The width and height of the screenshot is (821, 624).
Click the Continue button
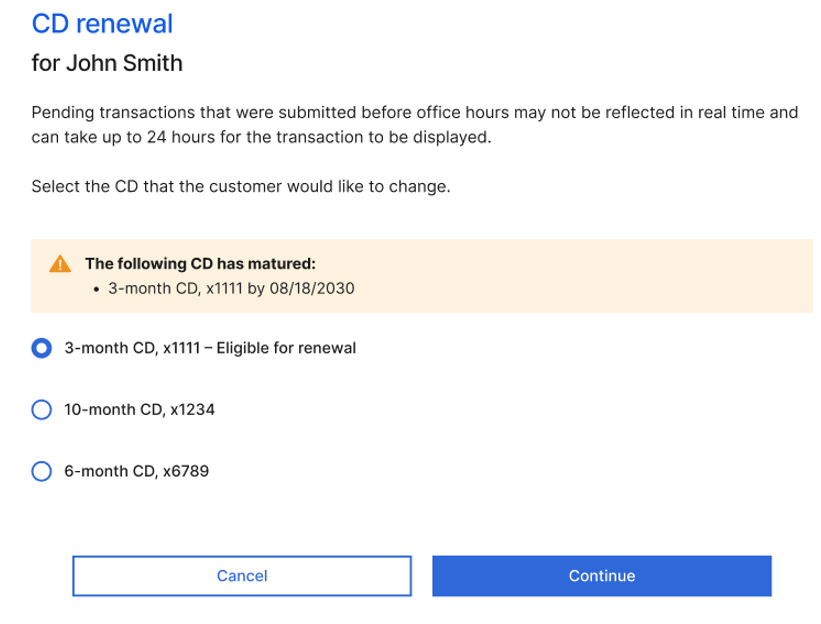click(x=602, y=576)
